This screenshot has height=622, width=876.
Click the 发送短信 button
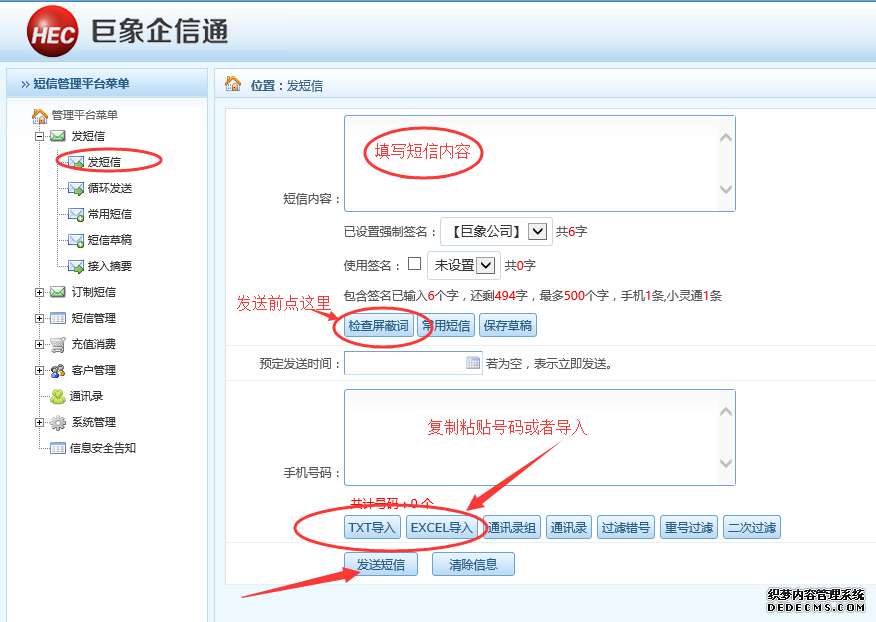coord(380,564)
